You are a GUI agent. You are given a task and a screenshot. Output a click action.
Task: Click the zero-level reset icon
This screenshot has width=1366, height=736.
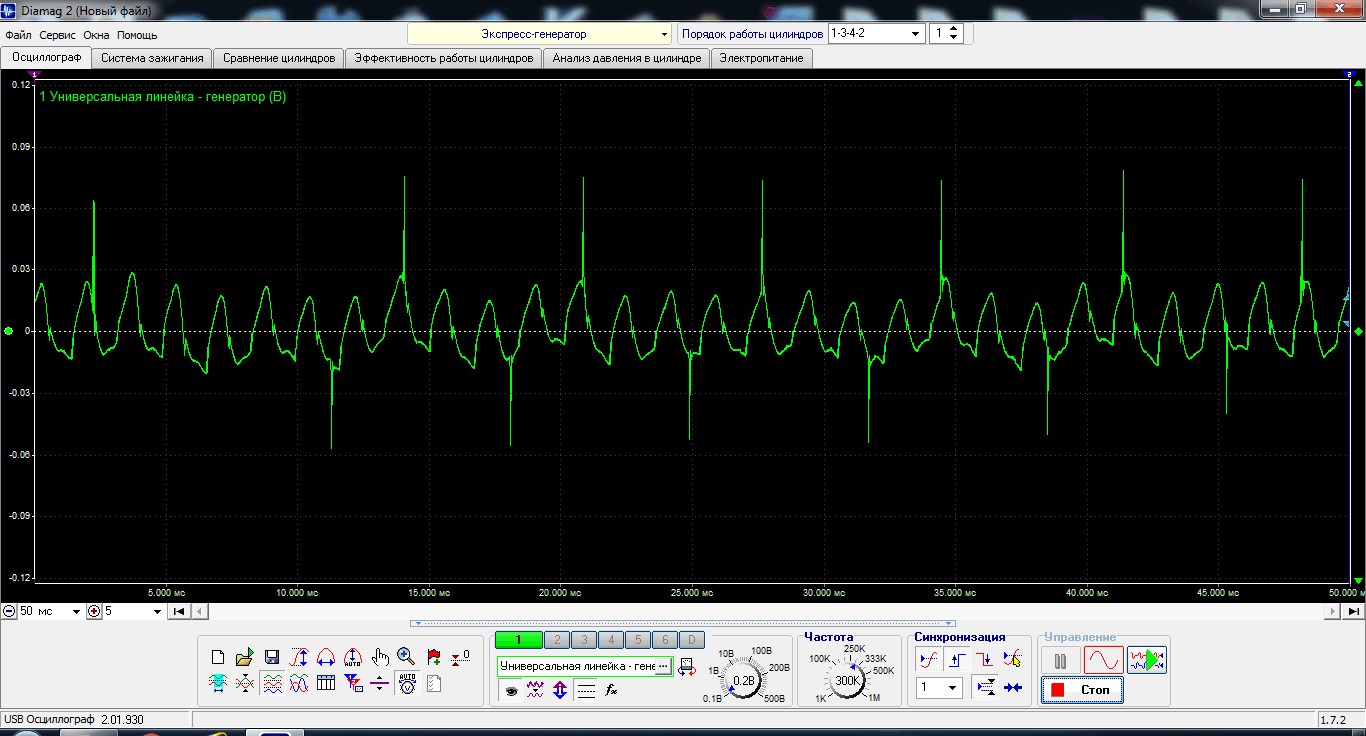tap(460, 657)
